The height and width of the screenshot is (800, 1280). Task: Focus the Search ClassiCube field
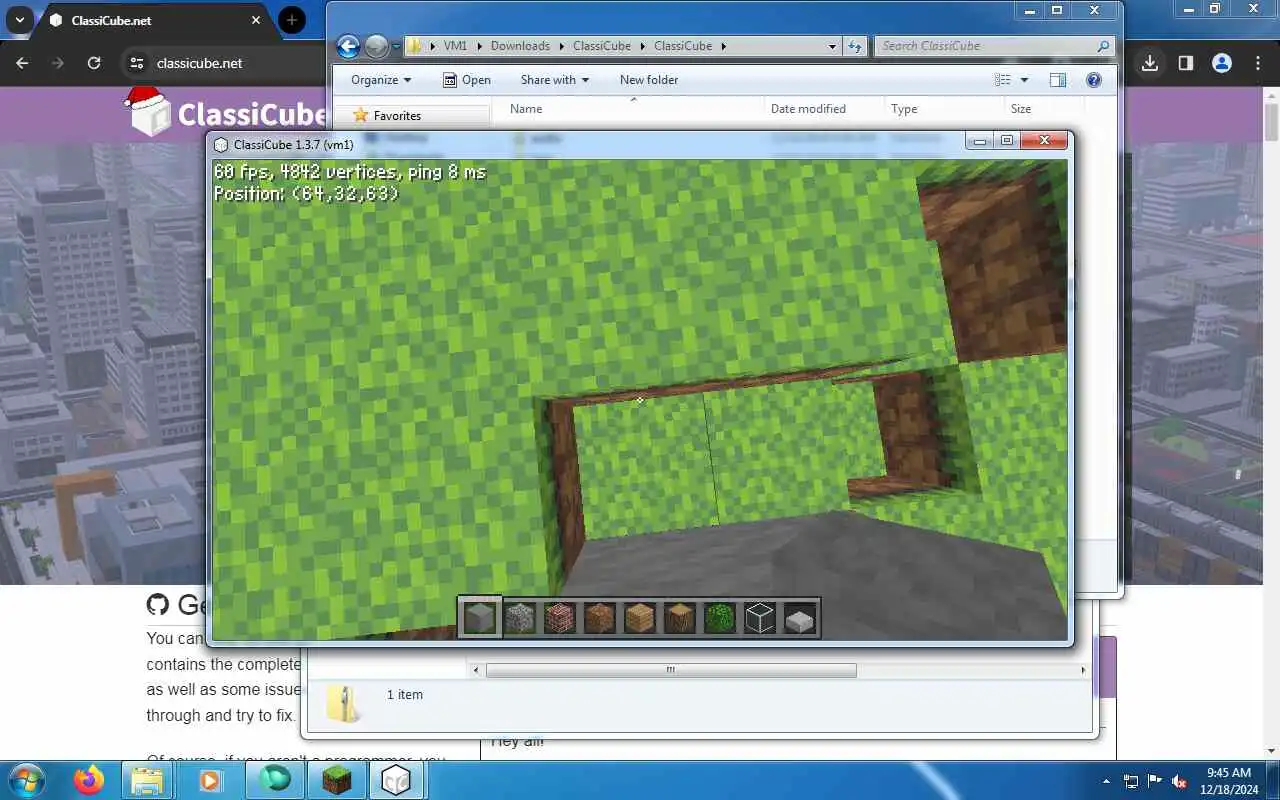(994, 46)
